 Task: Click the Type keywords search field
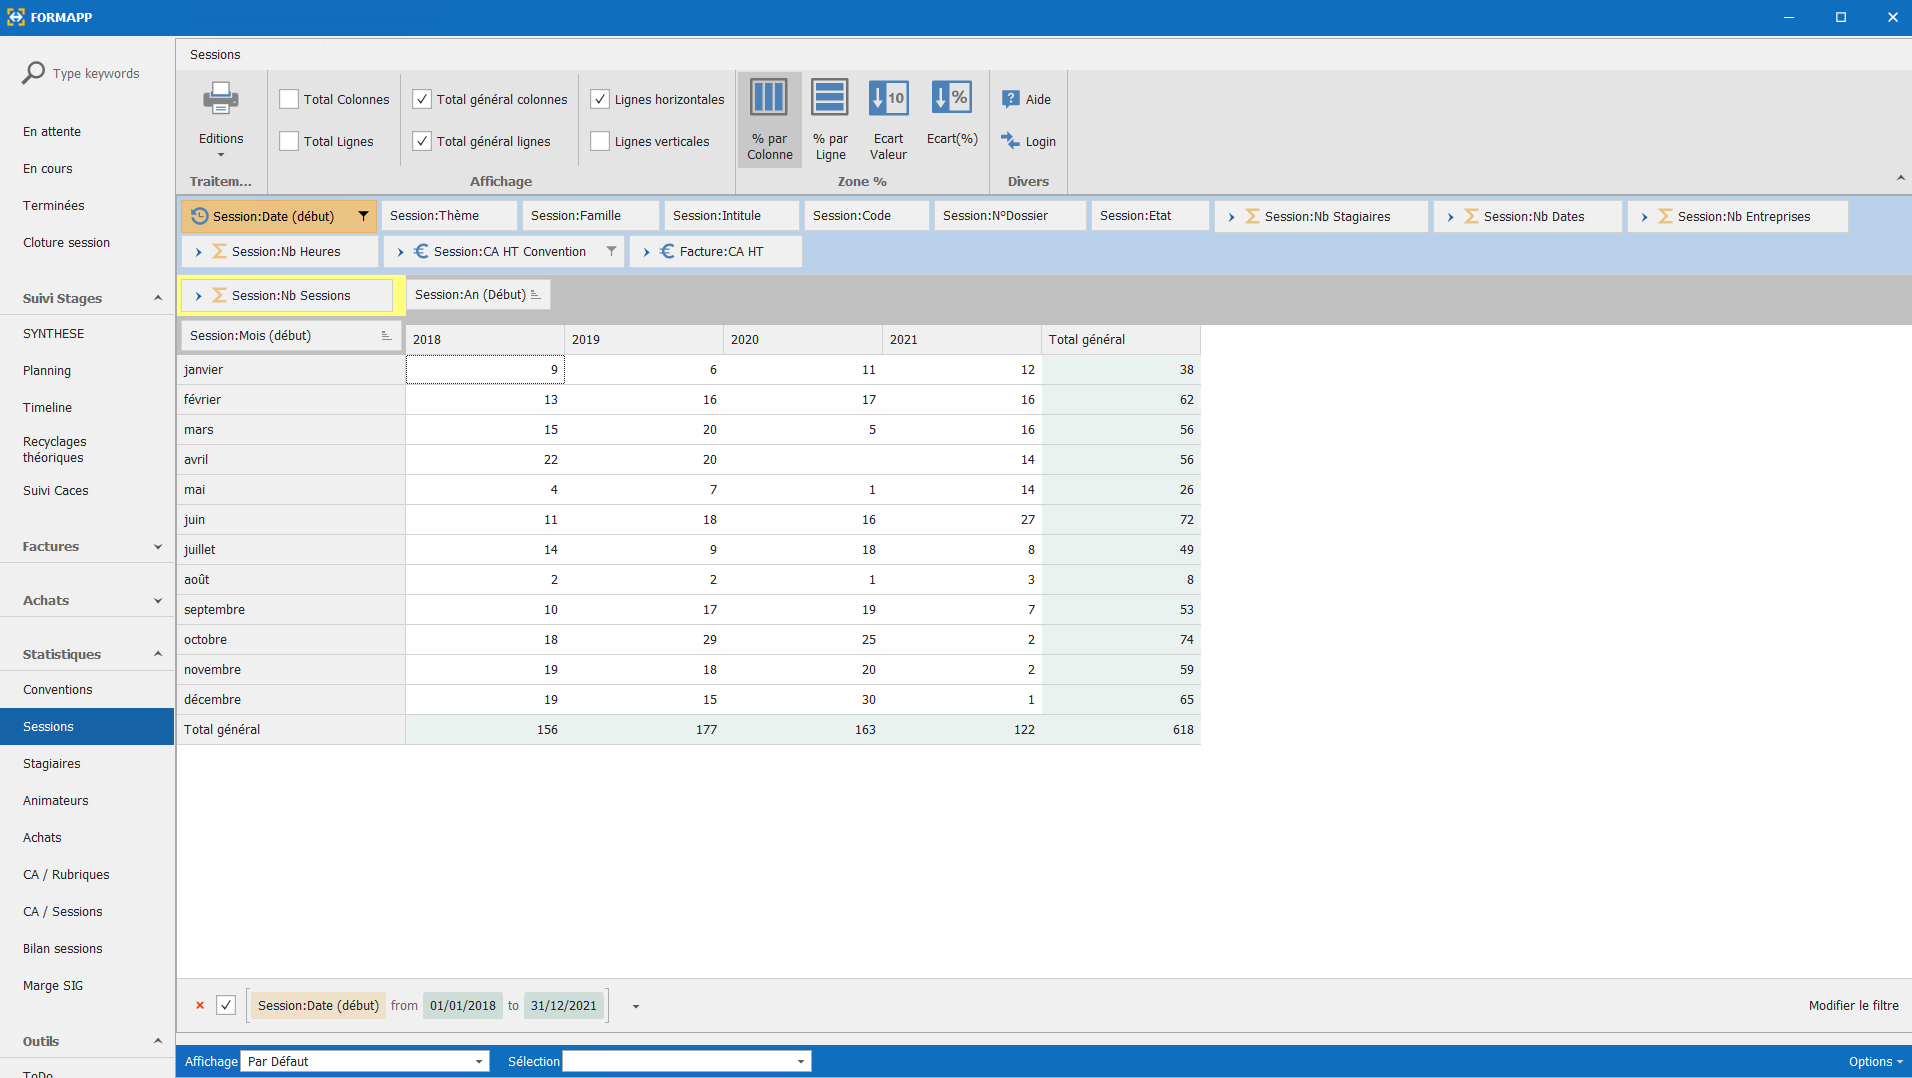tap(96, 73)
